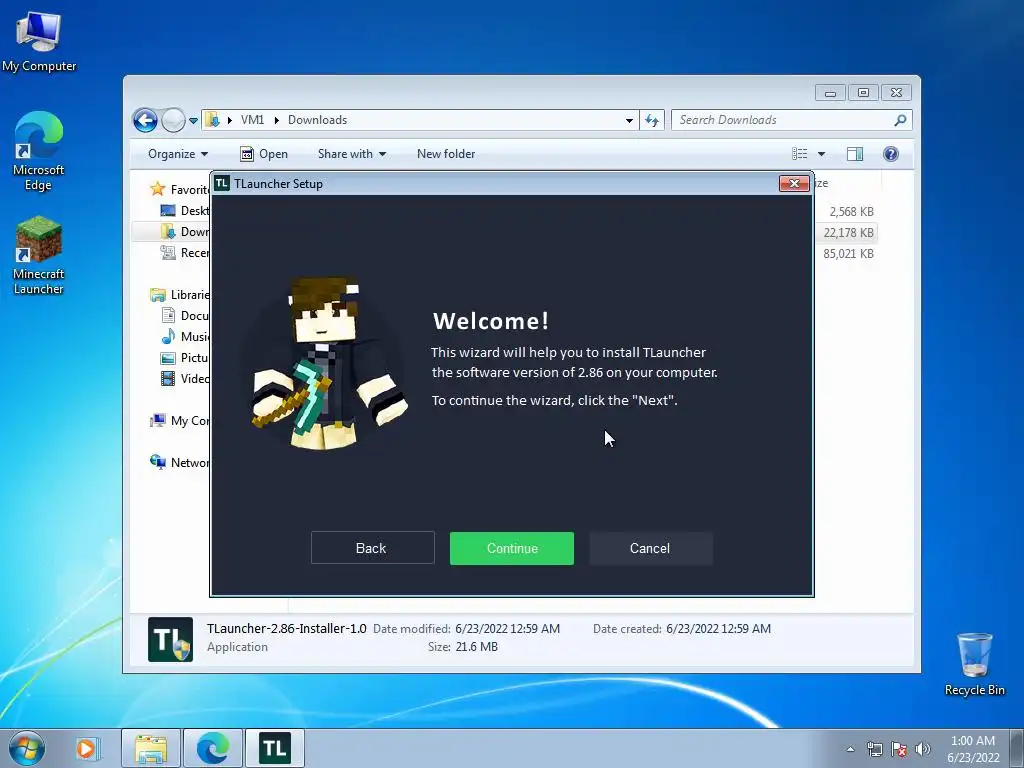Click the green Continue button
Image resolution: width=1024 pixels, height=768 pixels.
click(x=511, y=548)
